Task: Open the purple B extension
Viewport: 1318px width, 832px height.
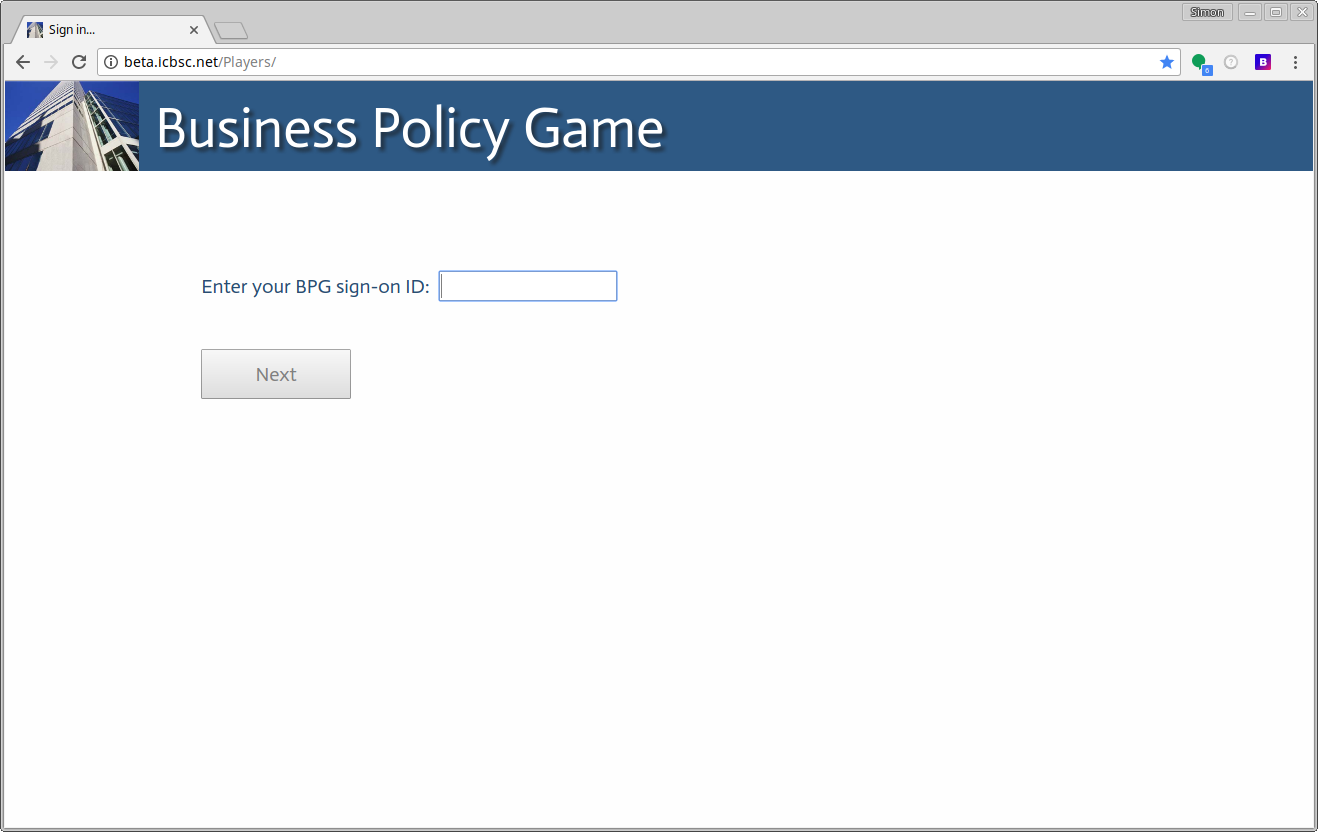Action: tap(1263, 62)
